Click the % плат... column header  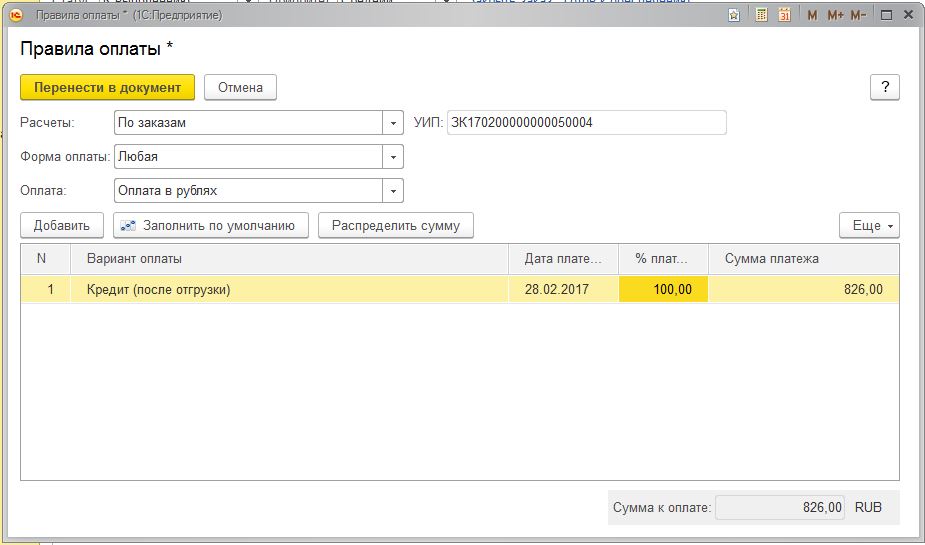click(663, 259)
